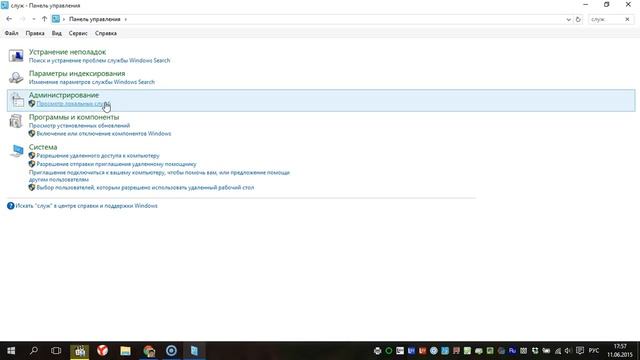Go back with the back arrow
The height and width of the screenshot is (360, 640).
click(9, 19)
